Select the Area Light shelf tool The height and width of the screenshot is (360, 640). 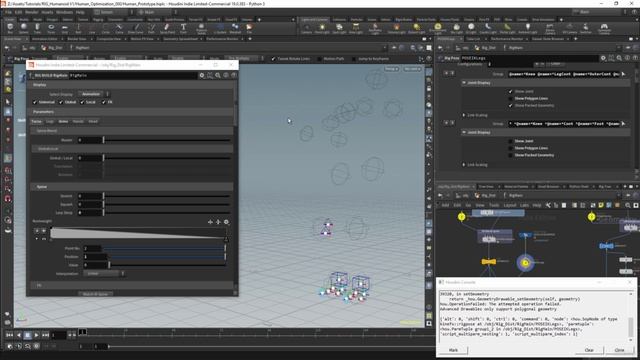[356, 29]
